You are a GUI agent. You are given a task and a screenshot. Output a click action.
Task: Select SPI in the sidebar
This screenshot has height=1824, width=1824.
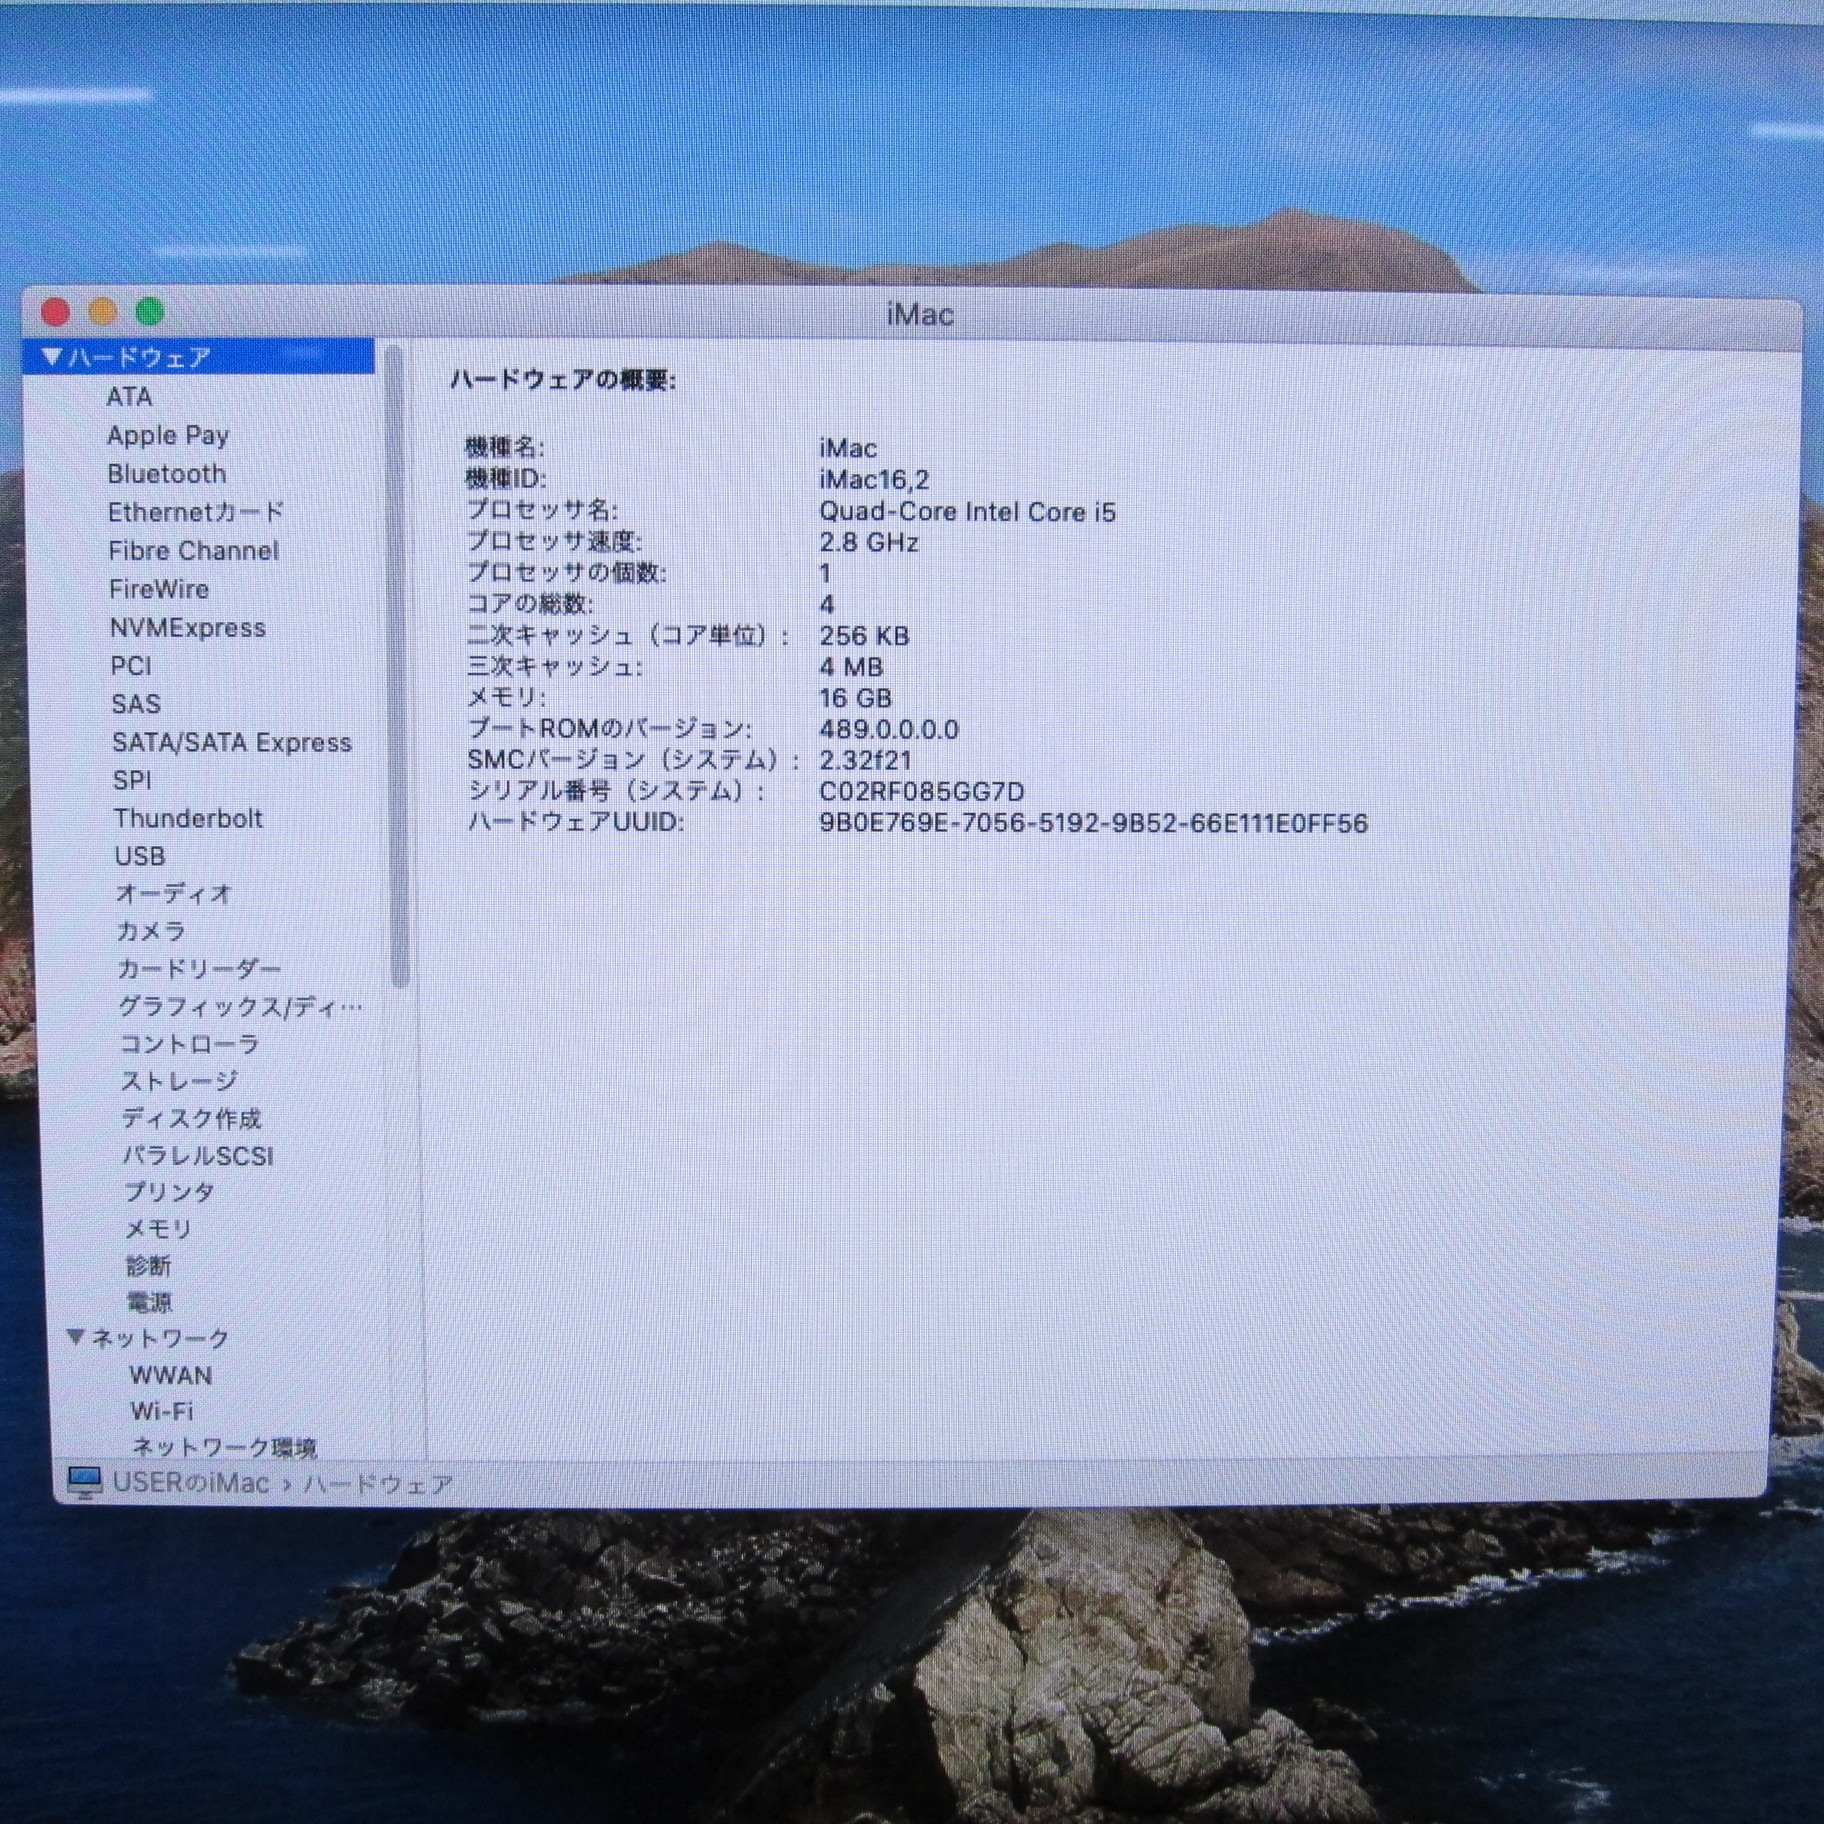tap(132, 780)
